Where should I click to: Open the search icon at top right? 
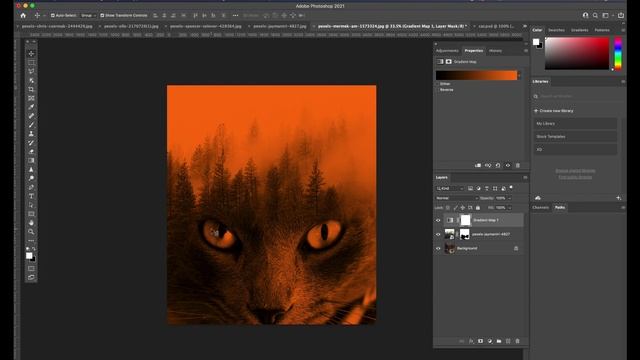[595, 16]
